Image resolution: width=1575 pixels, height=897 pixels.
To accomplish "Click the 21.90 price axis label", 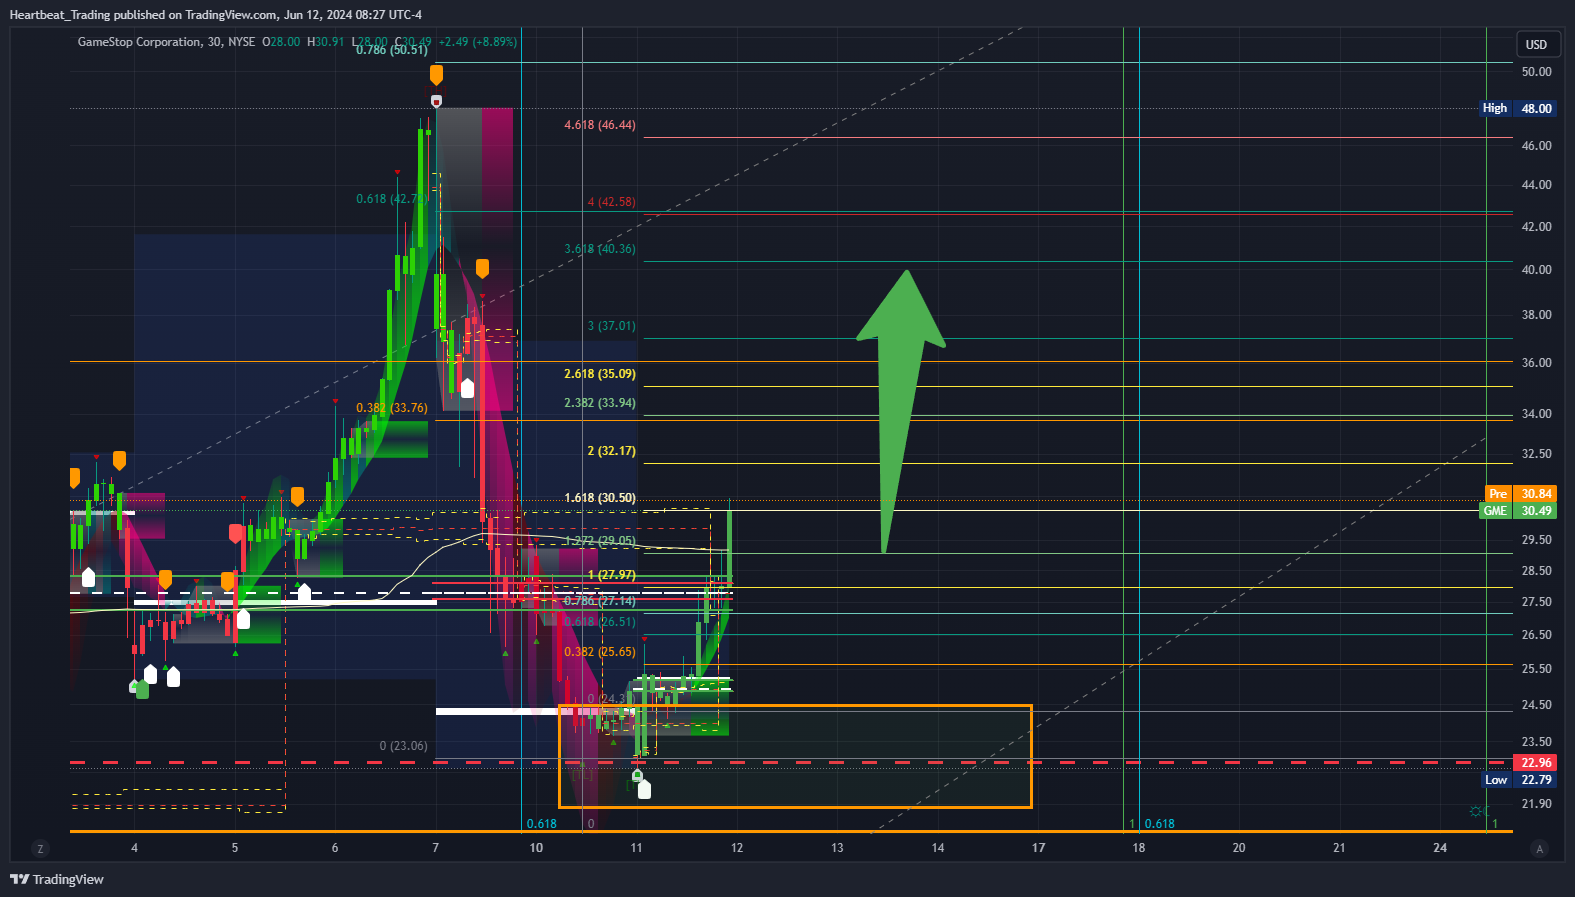I will tap(1536, 804).
